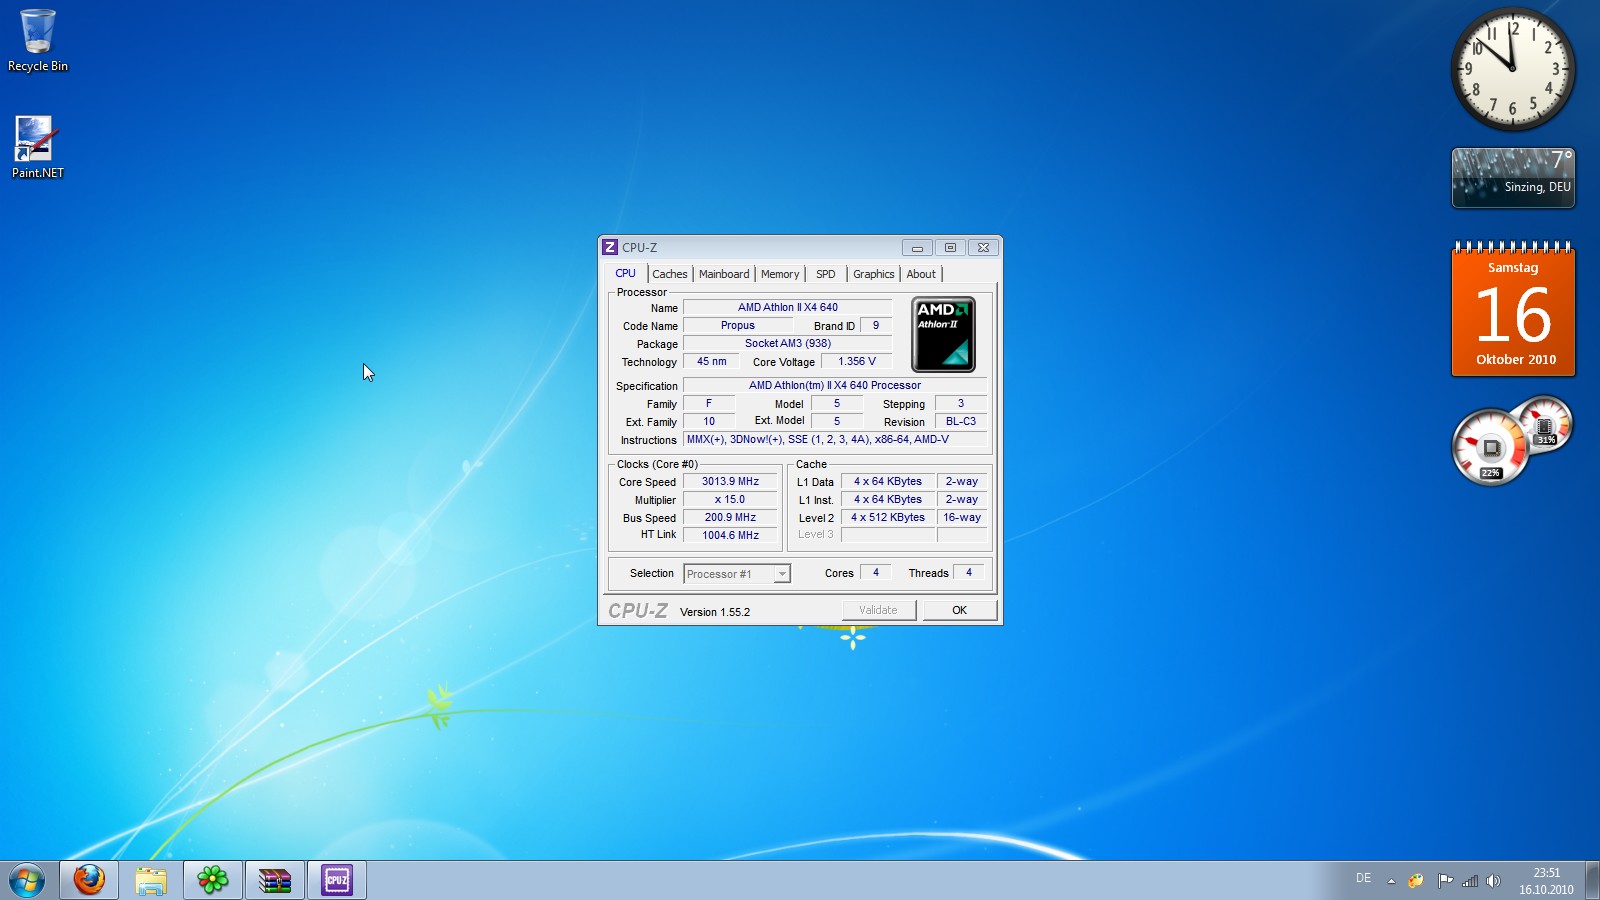Click the package value "Socket AM3 (938)"
The width and height of the screenshot is (1600, 900).
788,343
